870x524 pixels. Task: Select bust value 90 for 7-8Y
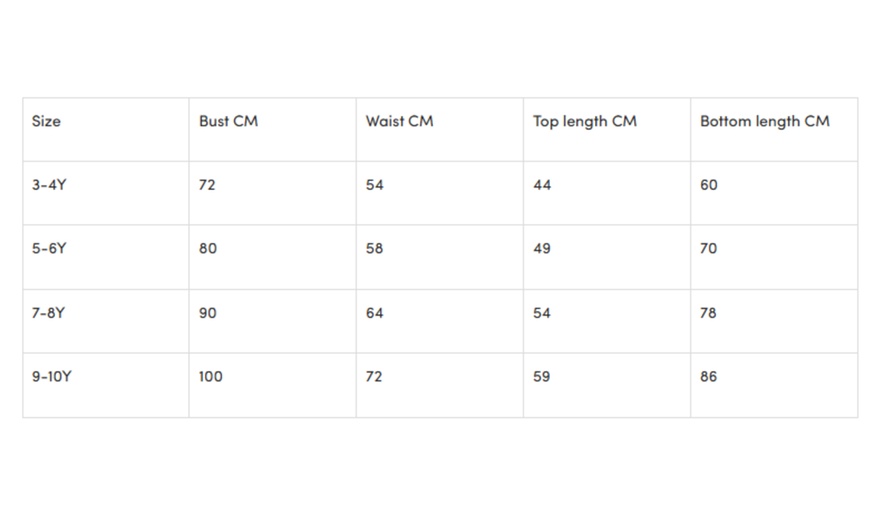click(x=207, y=313)
